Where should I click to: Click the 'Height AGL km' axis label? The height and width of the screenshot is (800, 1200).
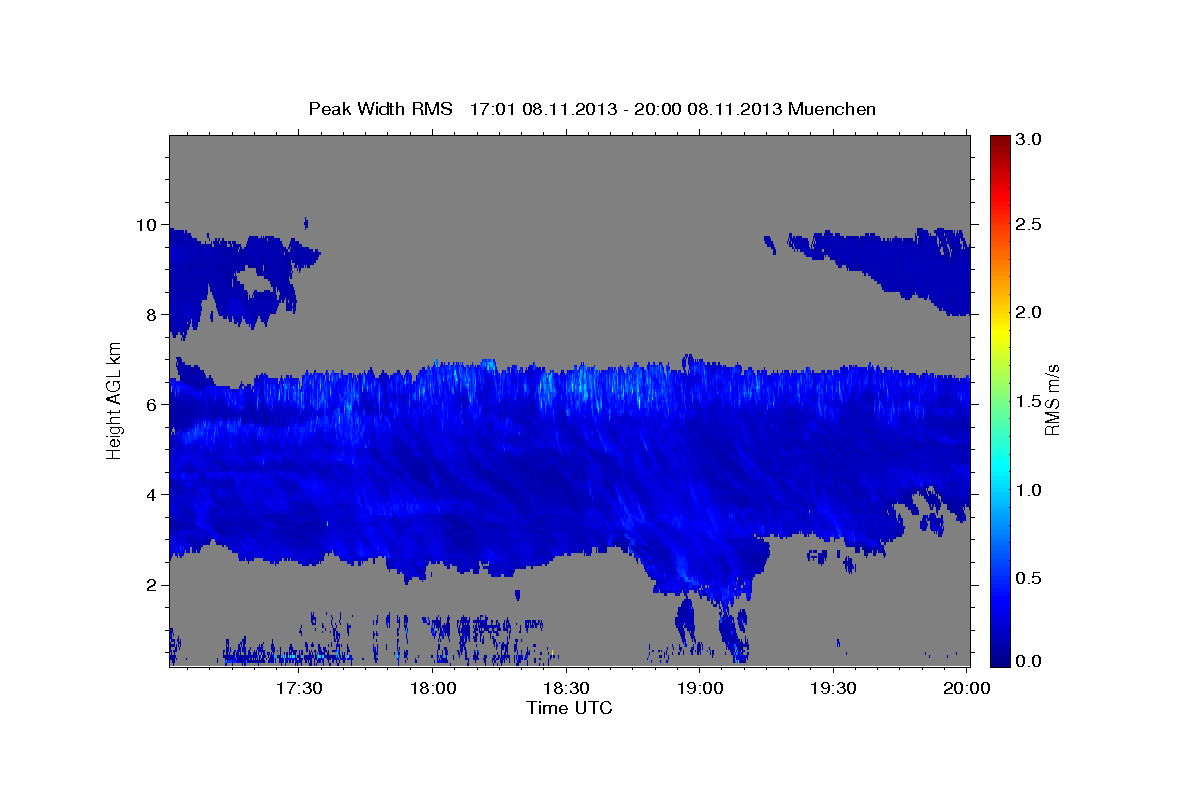tap(115, 400)
